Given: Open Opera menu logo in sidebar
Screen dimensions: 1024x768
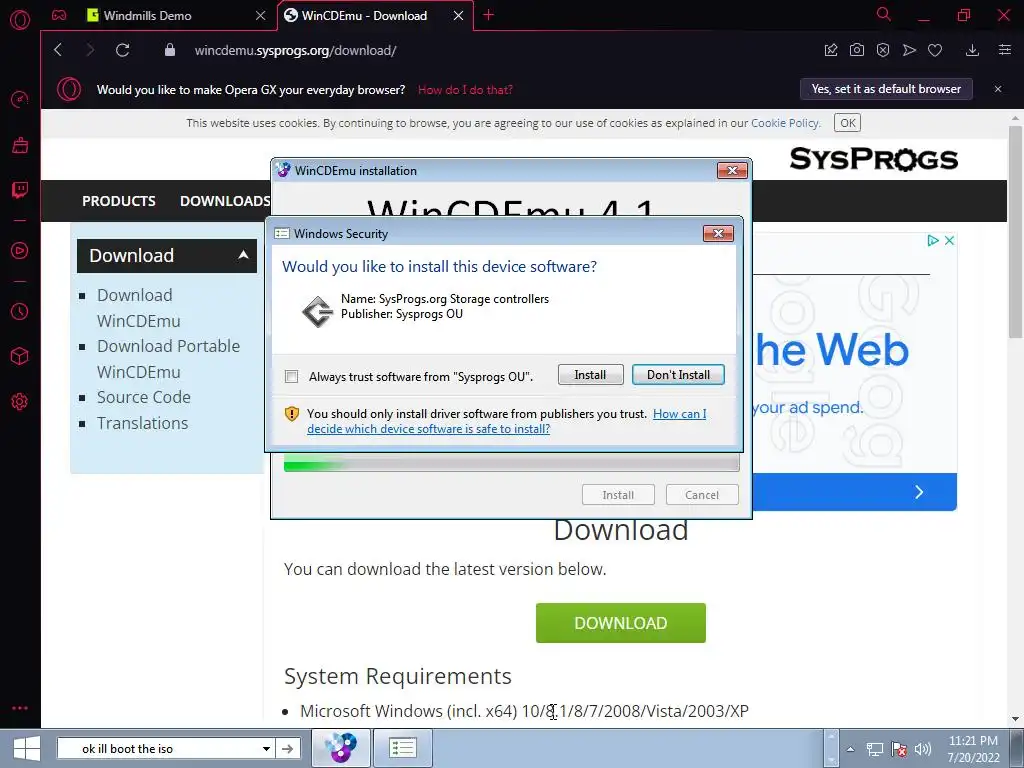Looking at the screenshot, I should (x=20, y=20).
